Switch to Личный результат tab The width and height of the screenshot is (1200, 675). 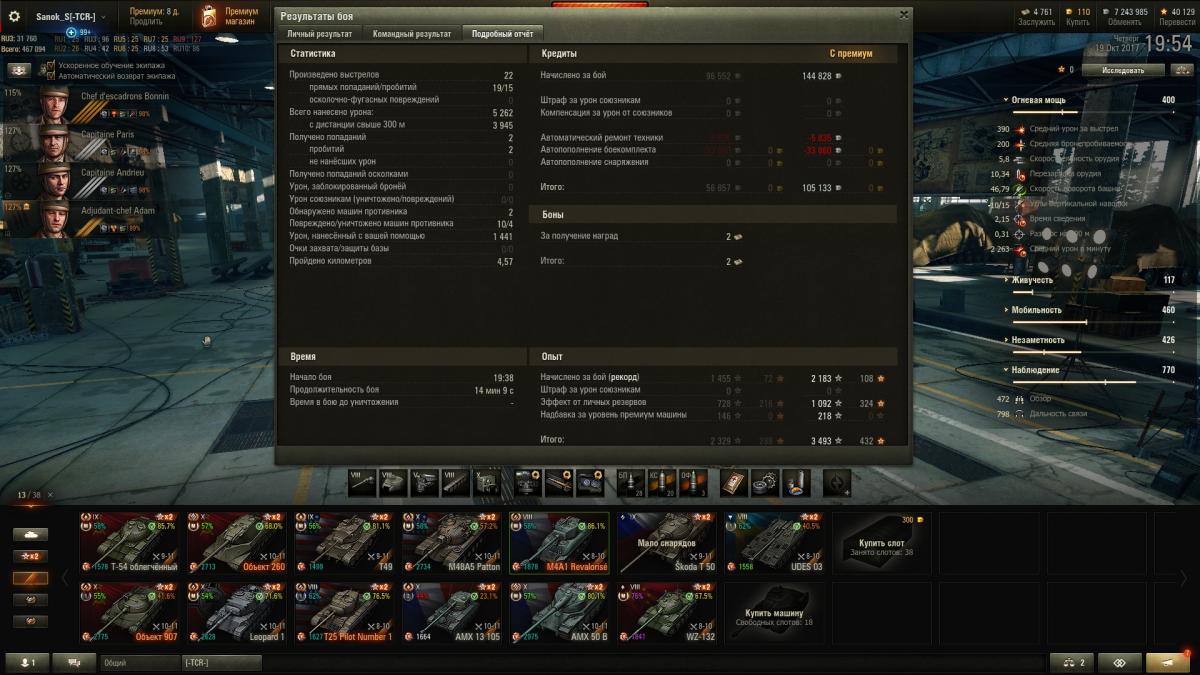[320, 33]
